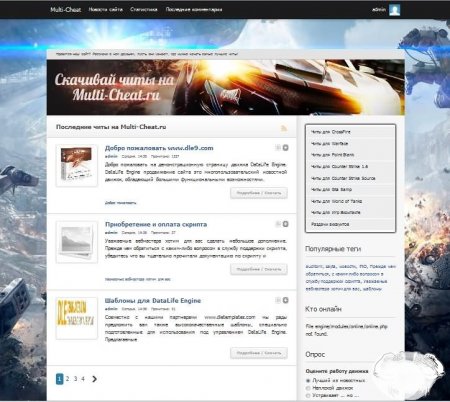The image size is (450, 402).
Task: Go to page 4
Action: (x=83, y=379)
